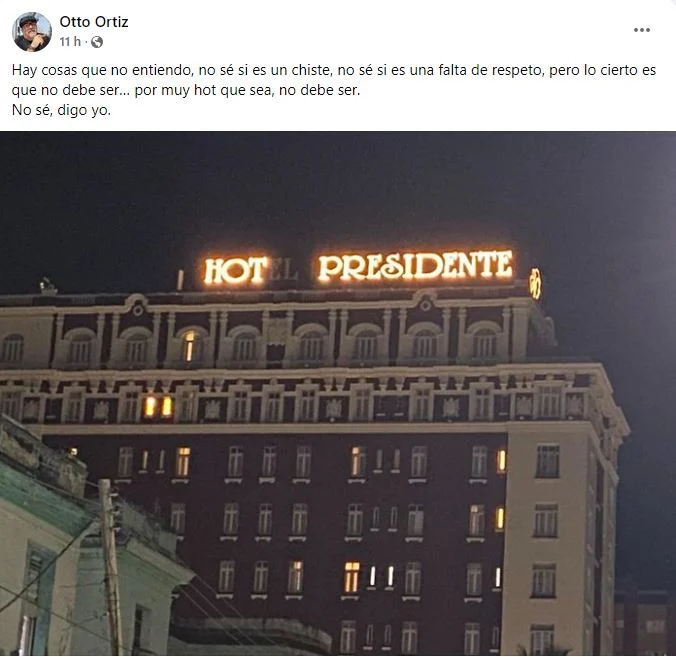Click the wooden utility pole in photo

111,567
